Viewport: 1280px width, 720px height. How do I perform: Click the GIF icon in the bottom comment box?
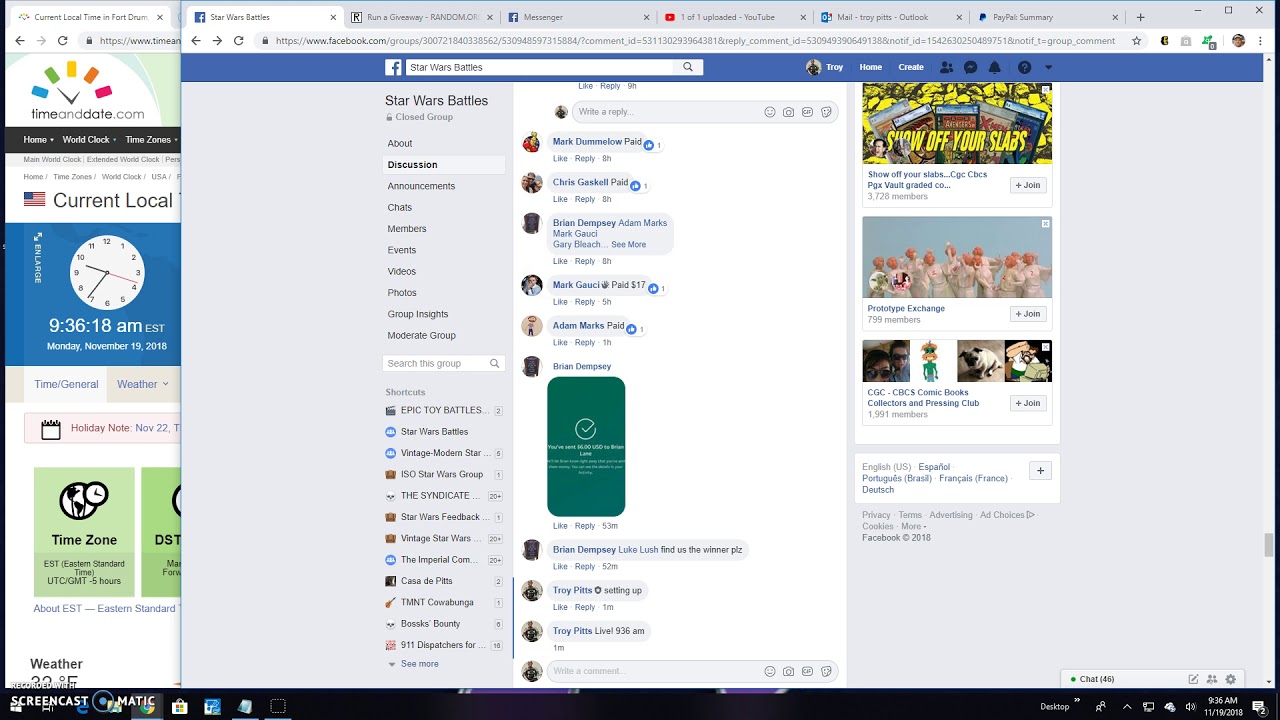click(x=808, y=671)
